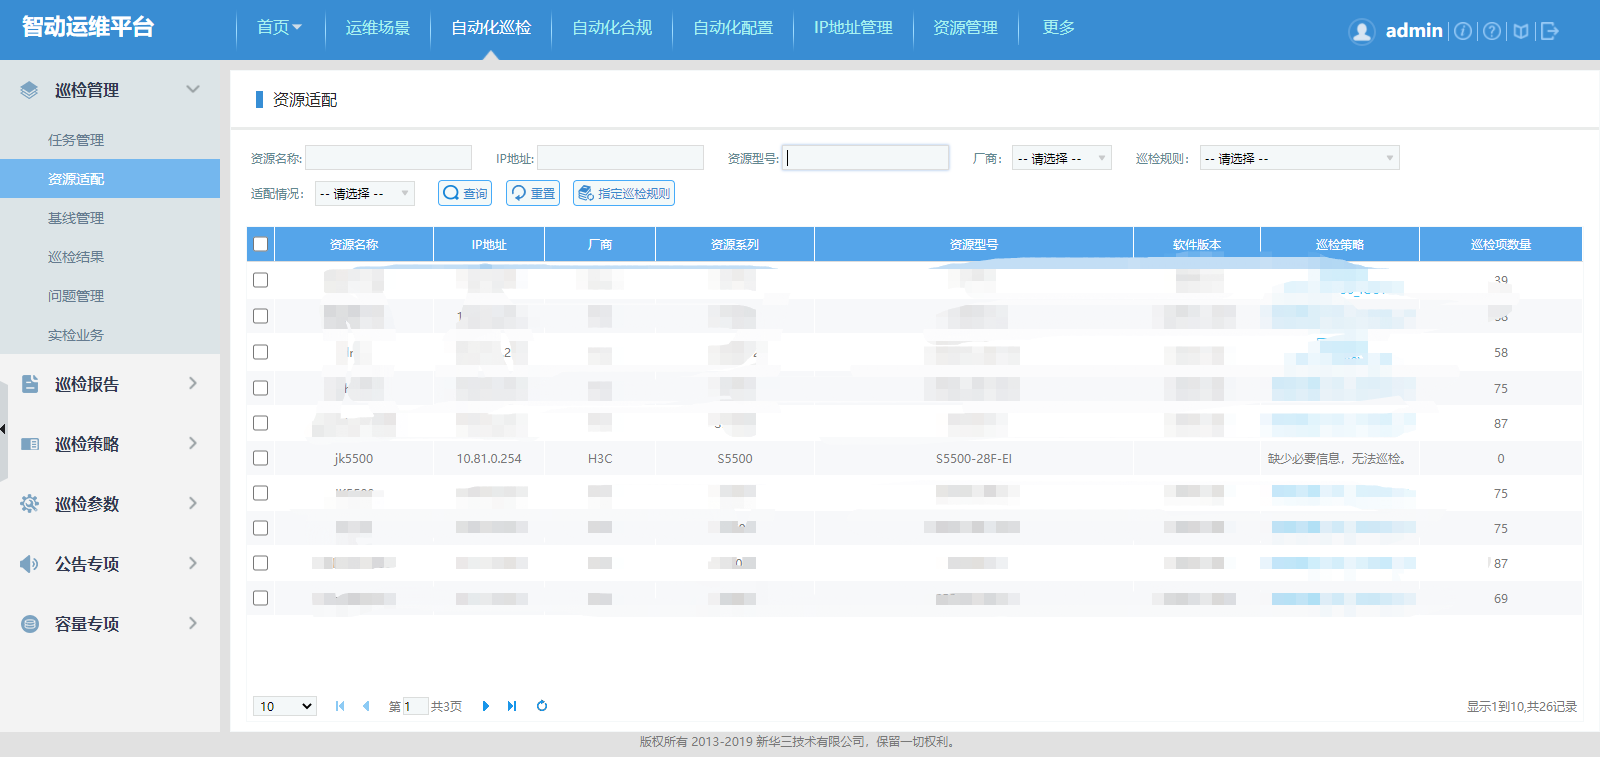Open the help question mark icon
The width and height of the screenshot is (1600, 757).
(1492, 31)
